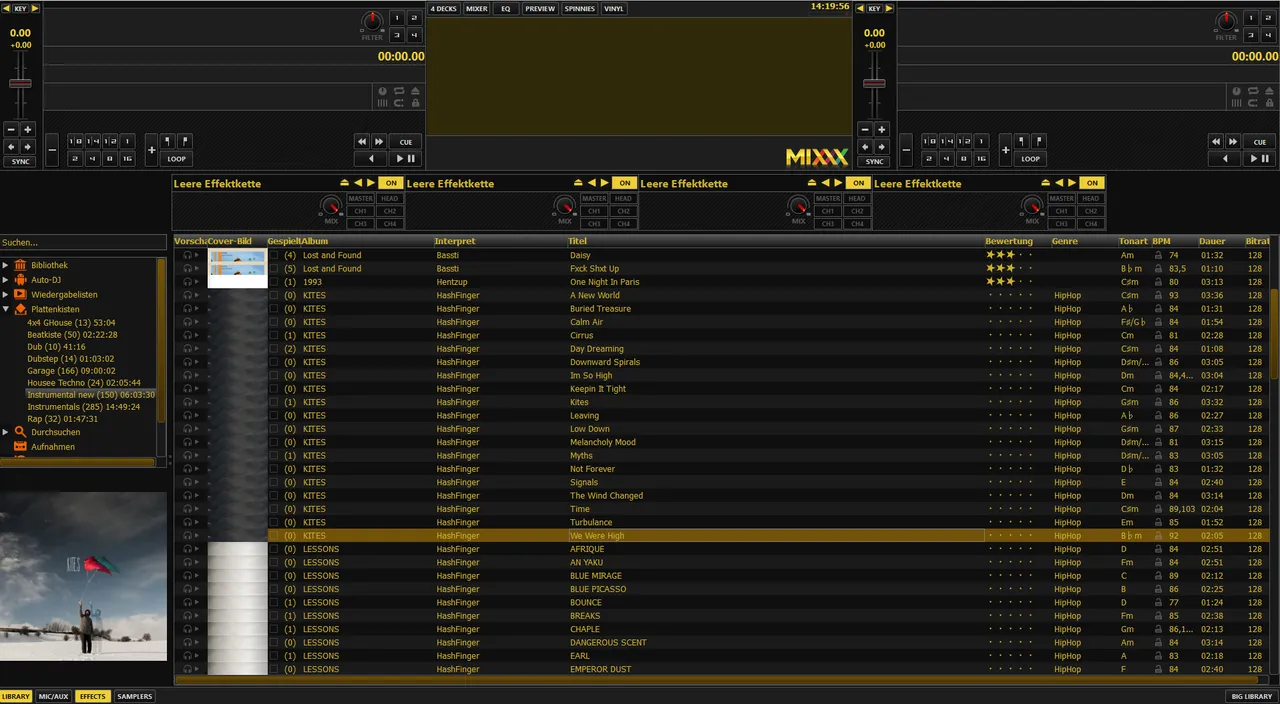This screenshot has width=1280, height=704.
Task: Set loop-in marker on the right deck
Action: (1021, 141)
